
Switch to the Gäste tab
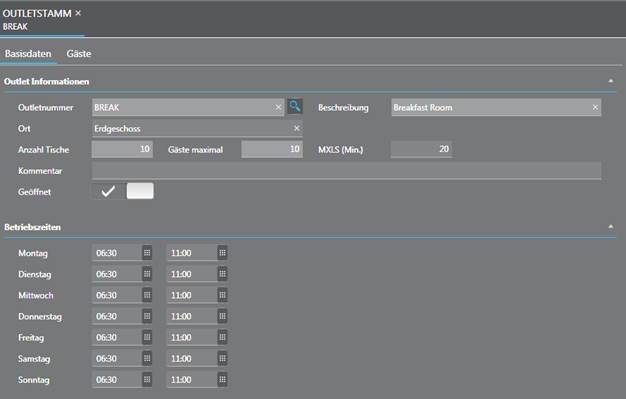79,54
